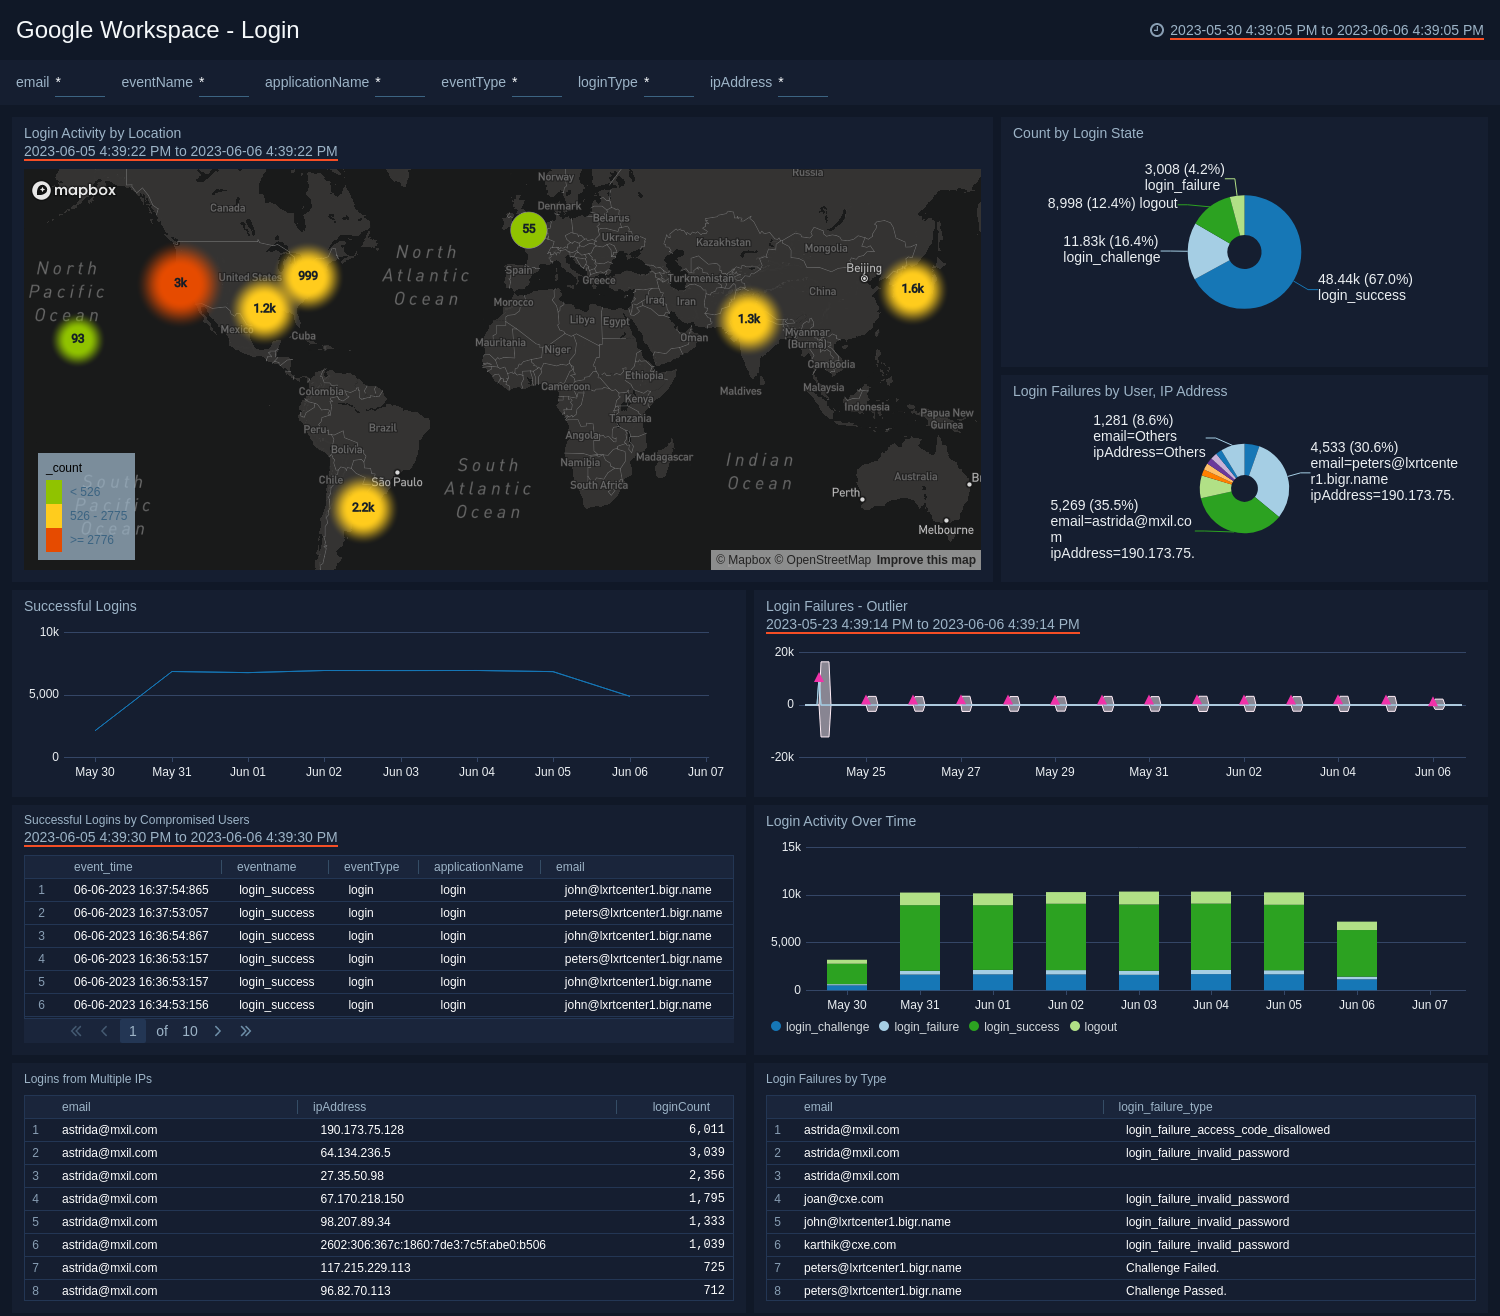Click the first-page double-chevron in table pagination
1500x1316 pixels.
pyautogui.click(x=75, y=1031)
